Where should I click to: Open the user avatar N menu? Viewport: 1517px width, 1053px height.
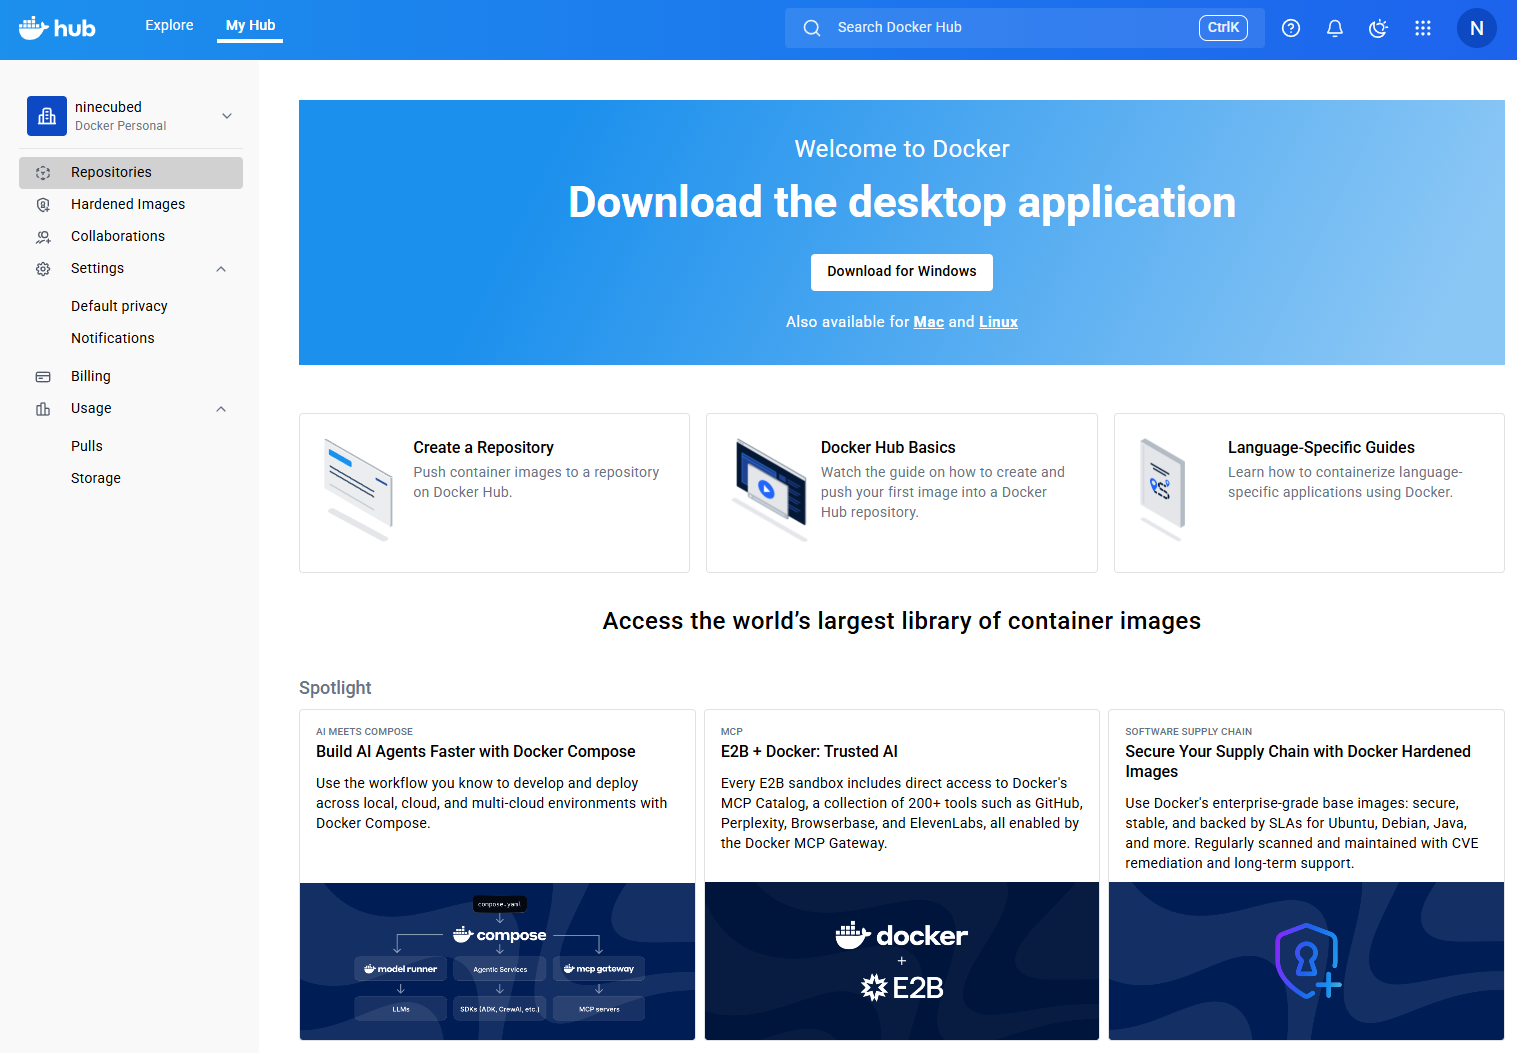pos(1476,28)
